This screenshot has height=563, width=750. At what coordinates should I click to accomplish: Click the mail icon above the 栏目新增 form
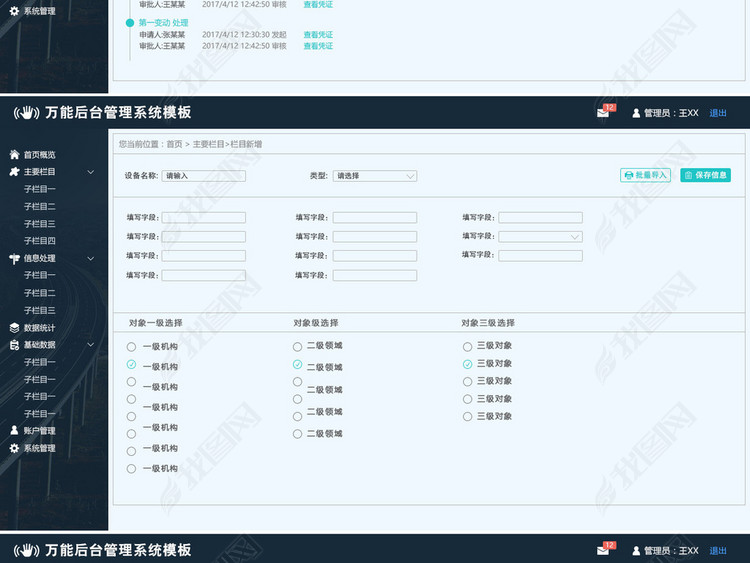point(603,113)
